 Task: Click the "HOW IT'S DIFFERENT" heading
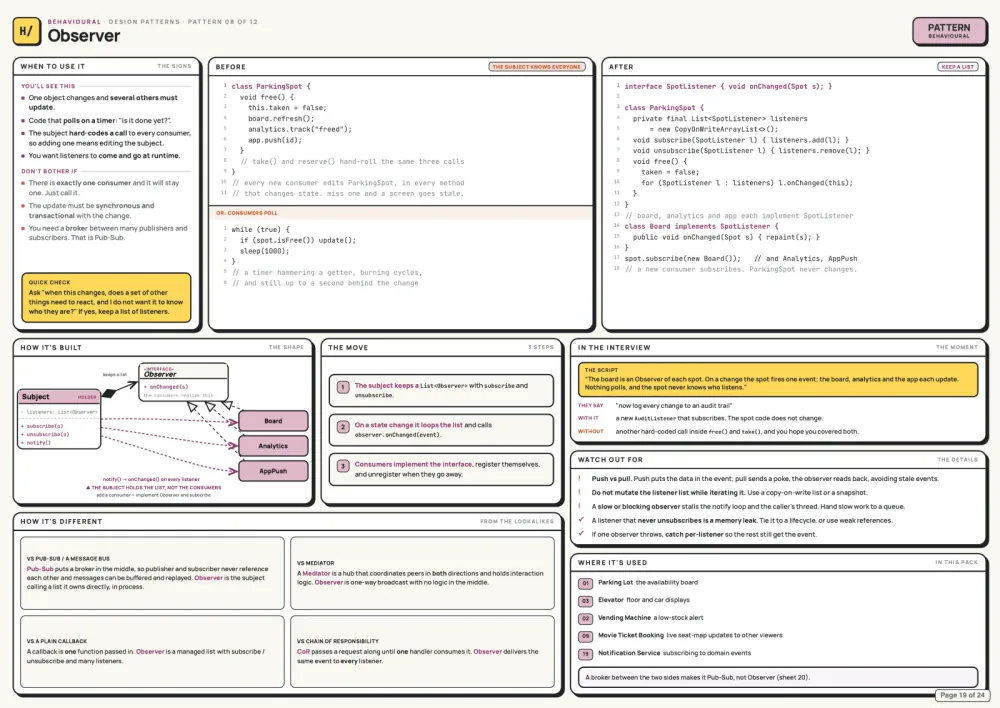point(61,521)
